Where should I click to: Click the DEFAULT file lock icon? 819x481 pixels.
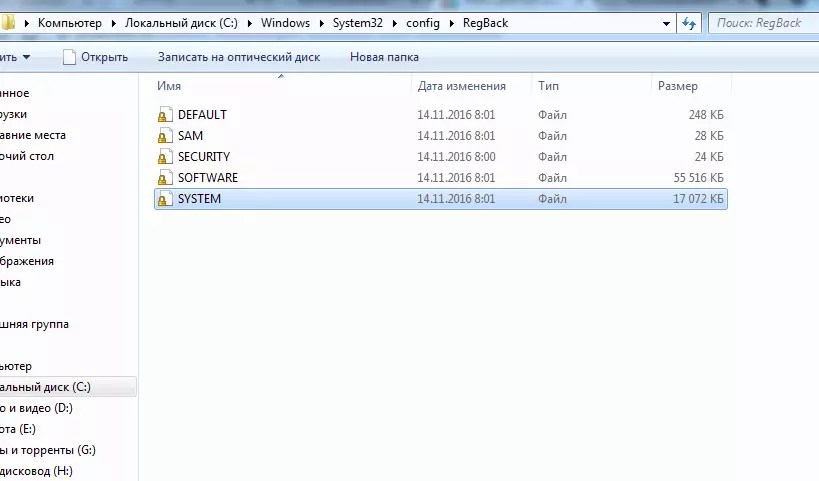click(x=165, y=115)
